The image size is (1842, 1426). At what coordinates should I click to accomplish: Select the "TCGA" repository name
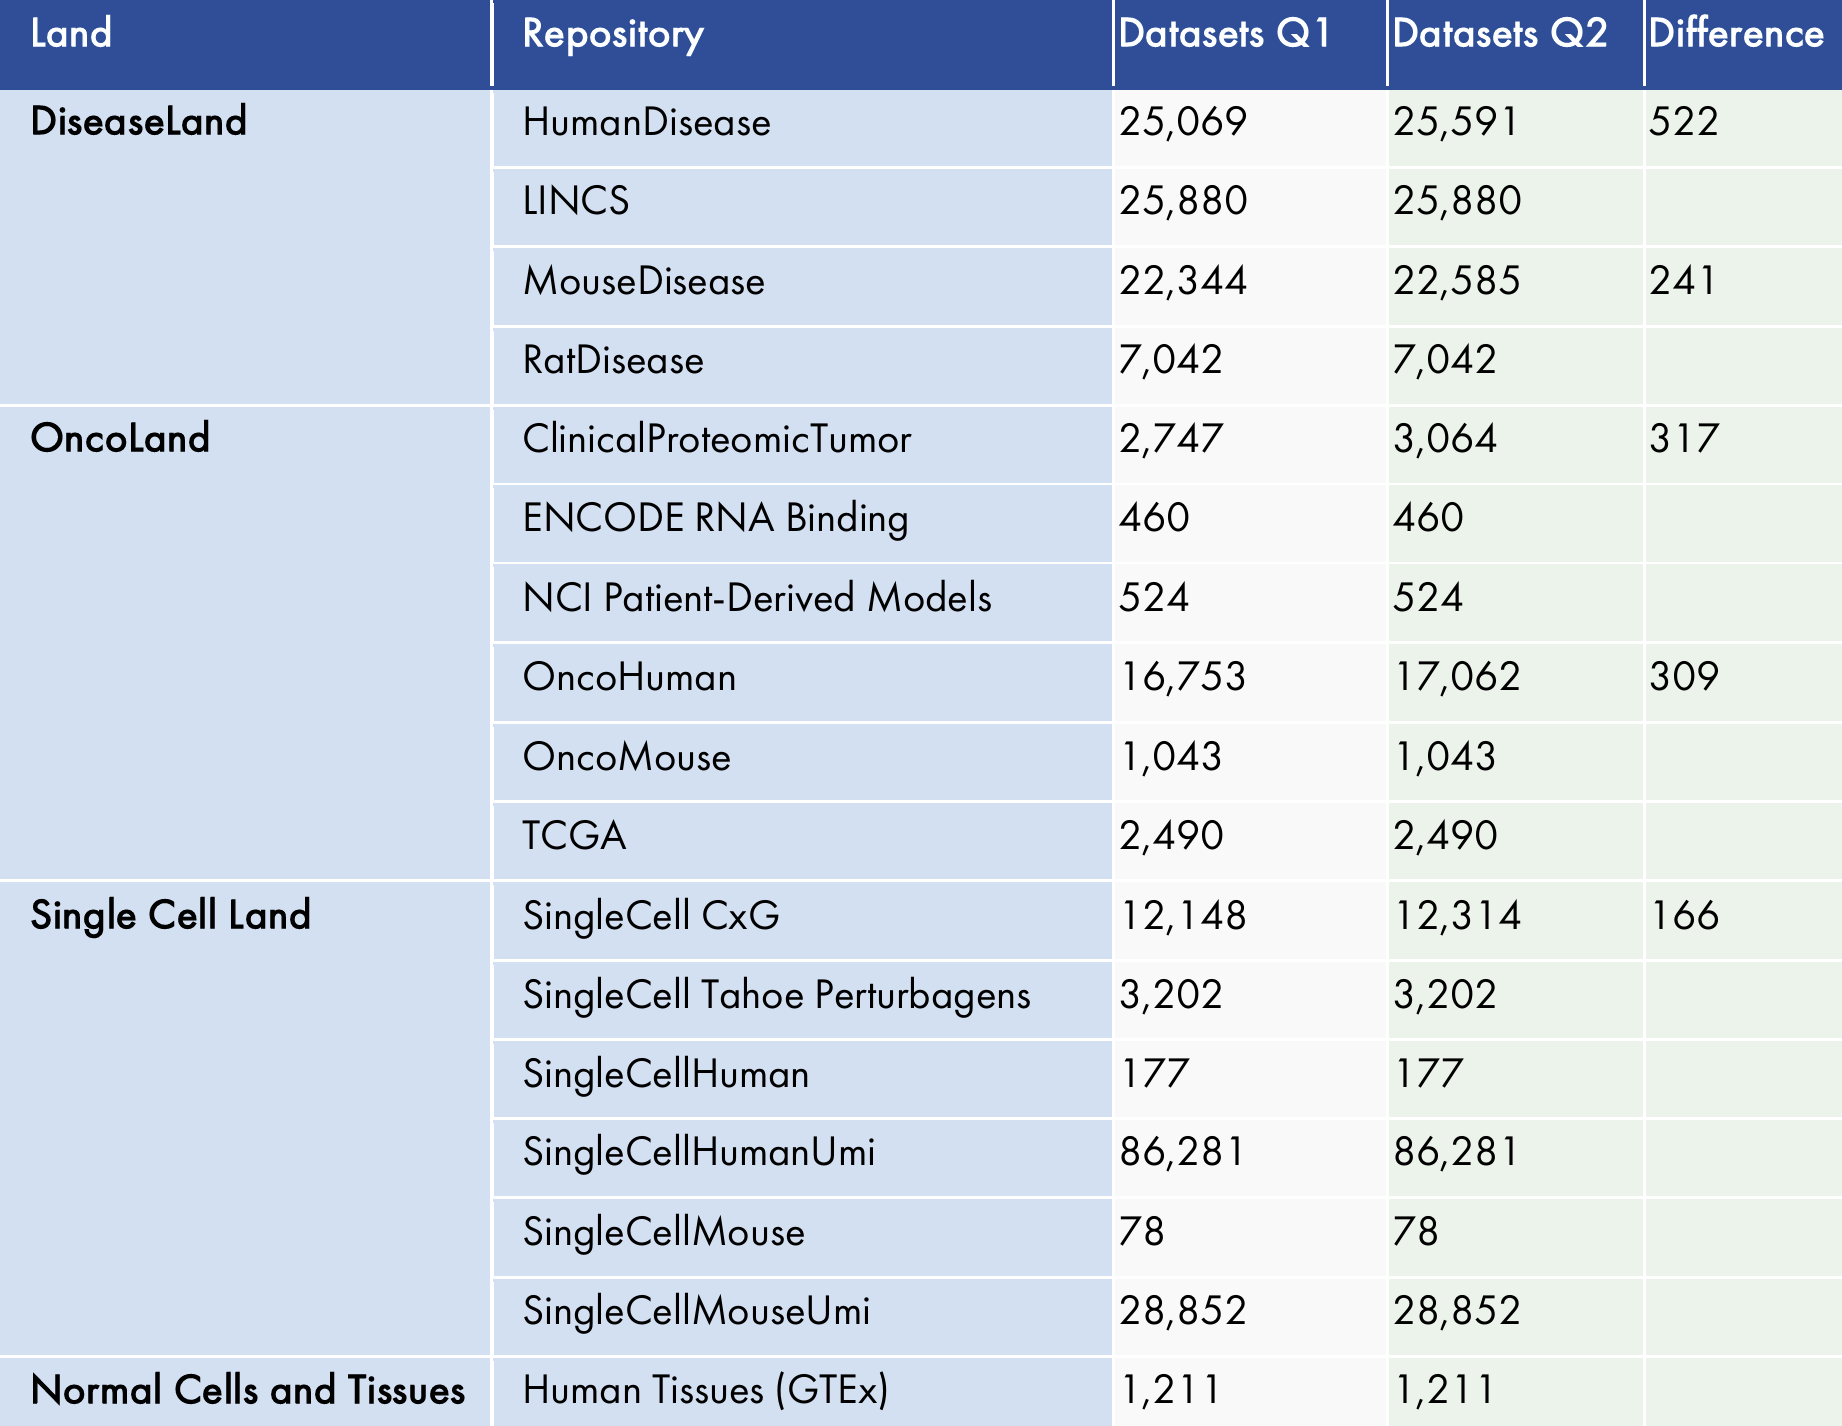point(575,836)
